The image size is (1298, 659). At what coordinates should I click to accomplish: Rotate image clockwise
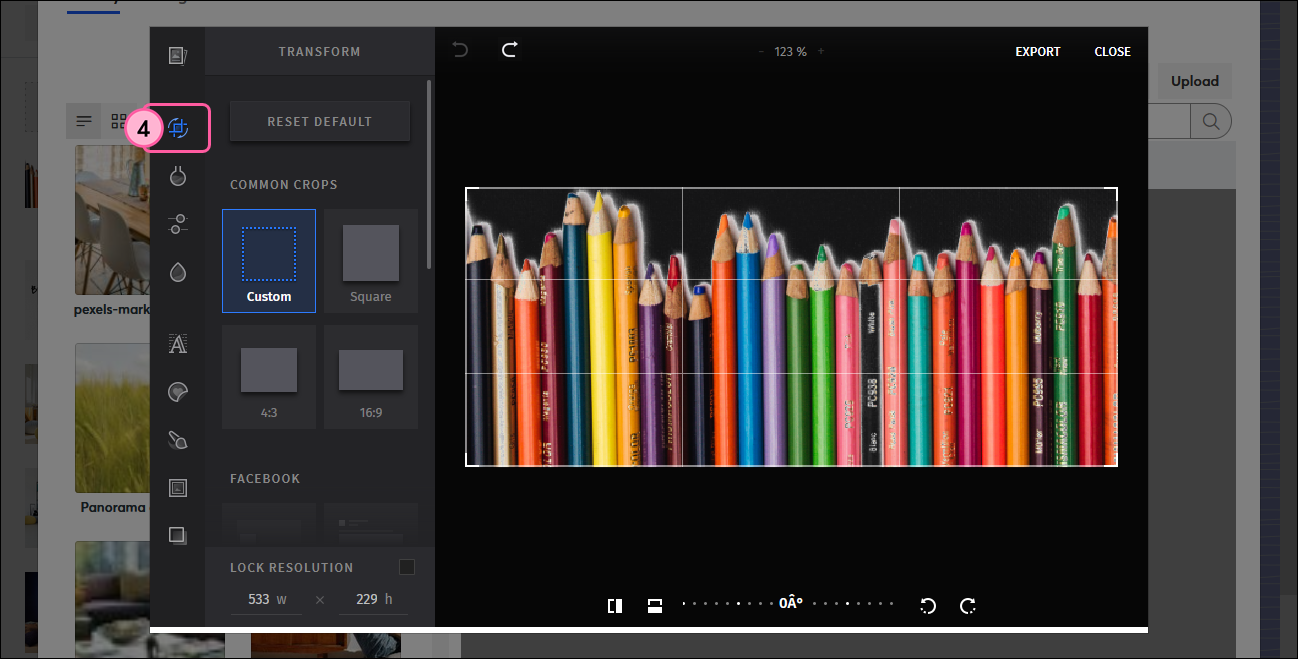click(x=967, y=605)
